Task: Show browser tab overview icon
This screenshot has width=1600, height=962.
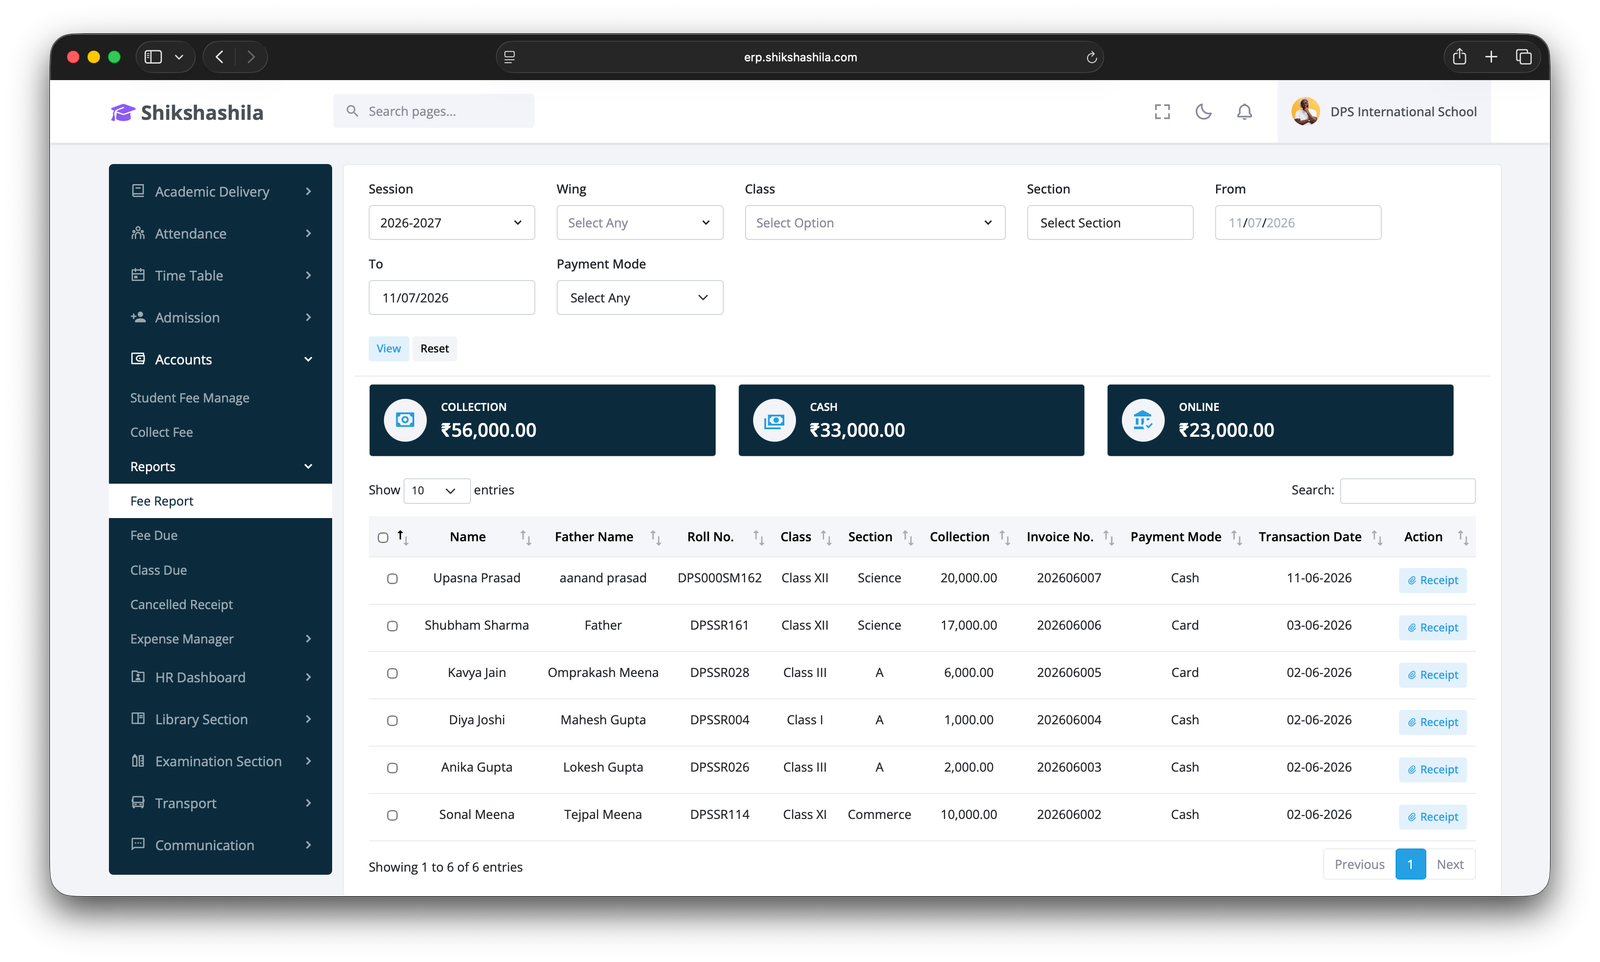Action: click(1524, 57)
